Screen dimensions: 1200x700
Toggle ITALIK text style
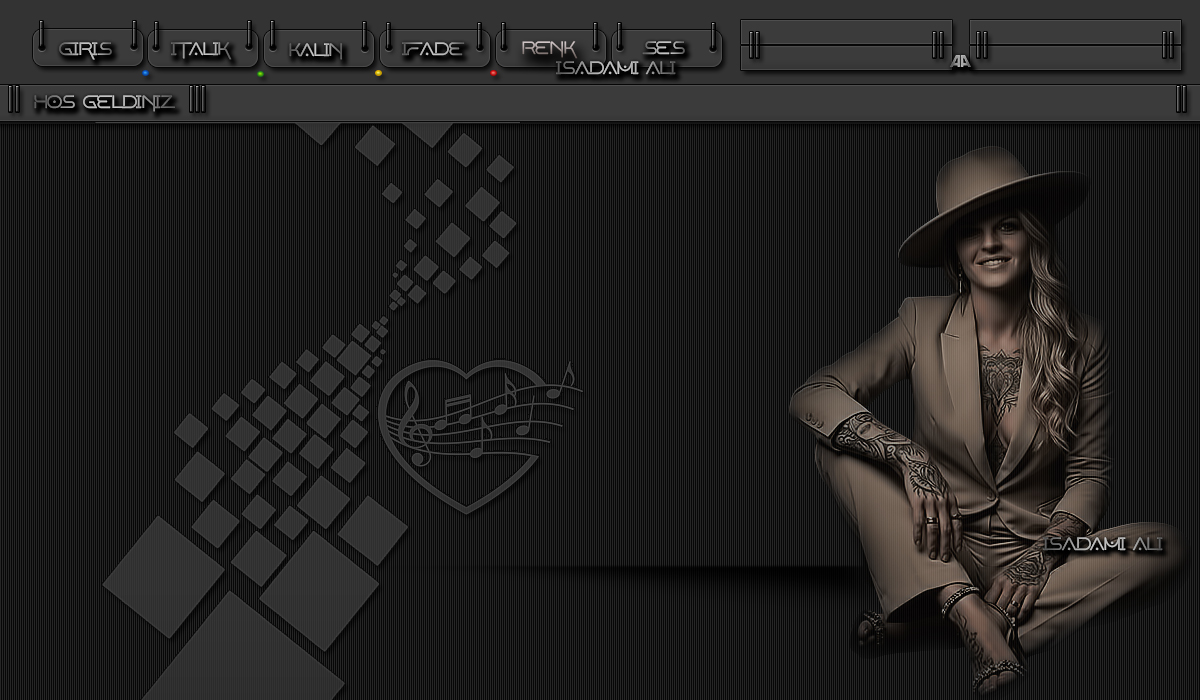click(203, 48)
